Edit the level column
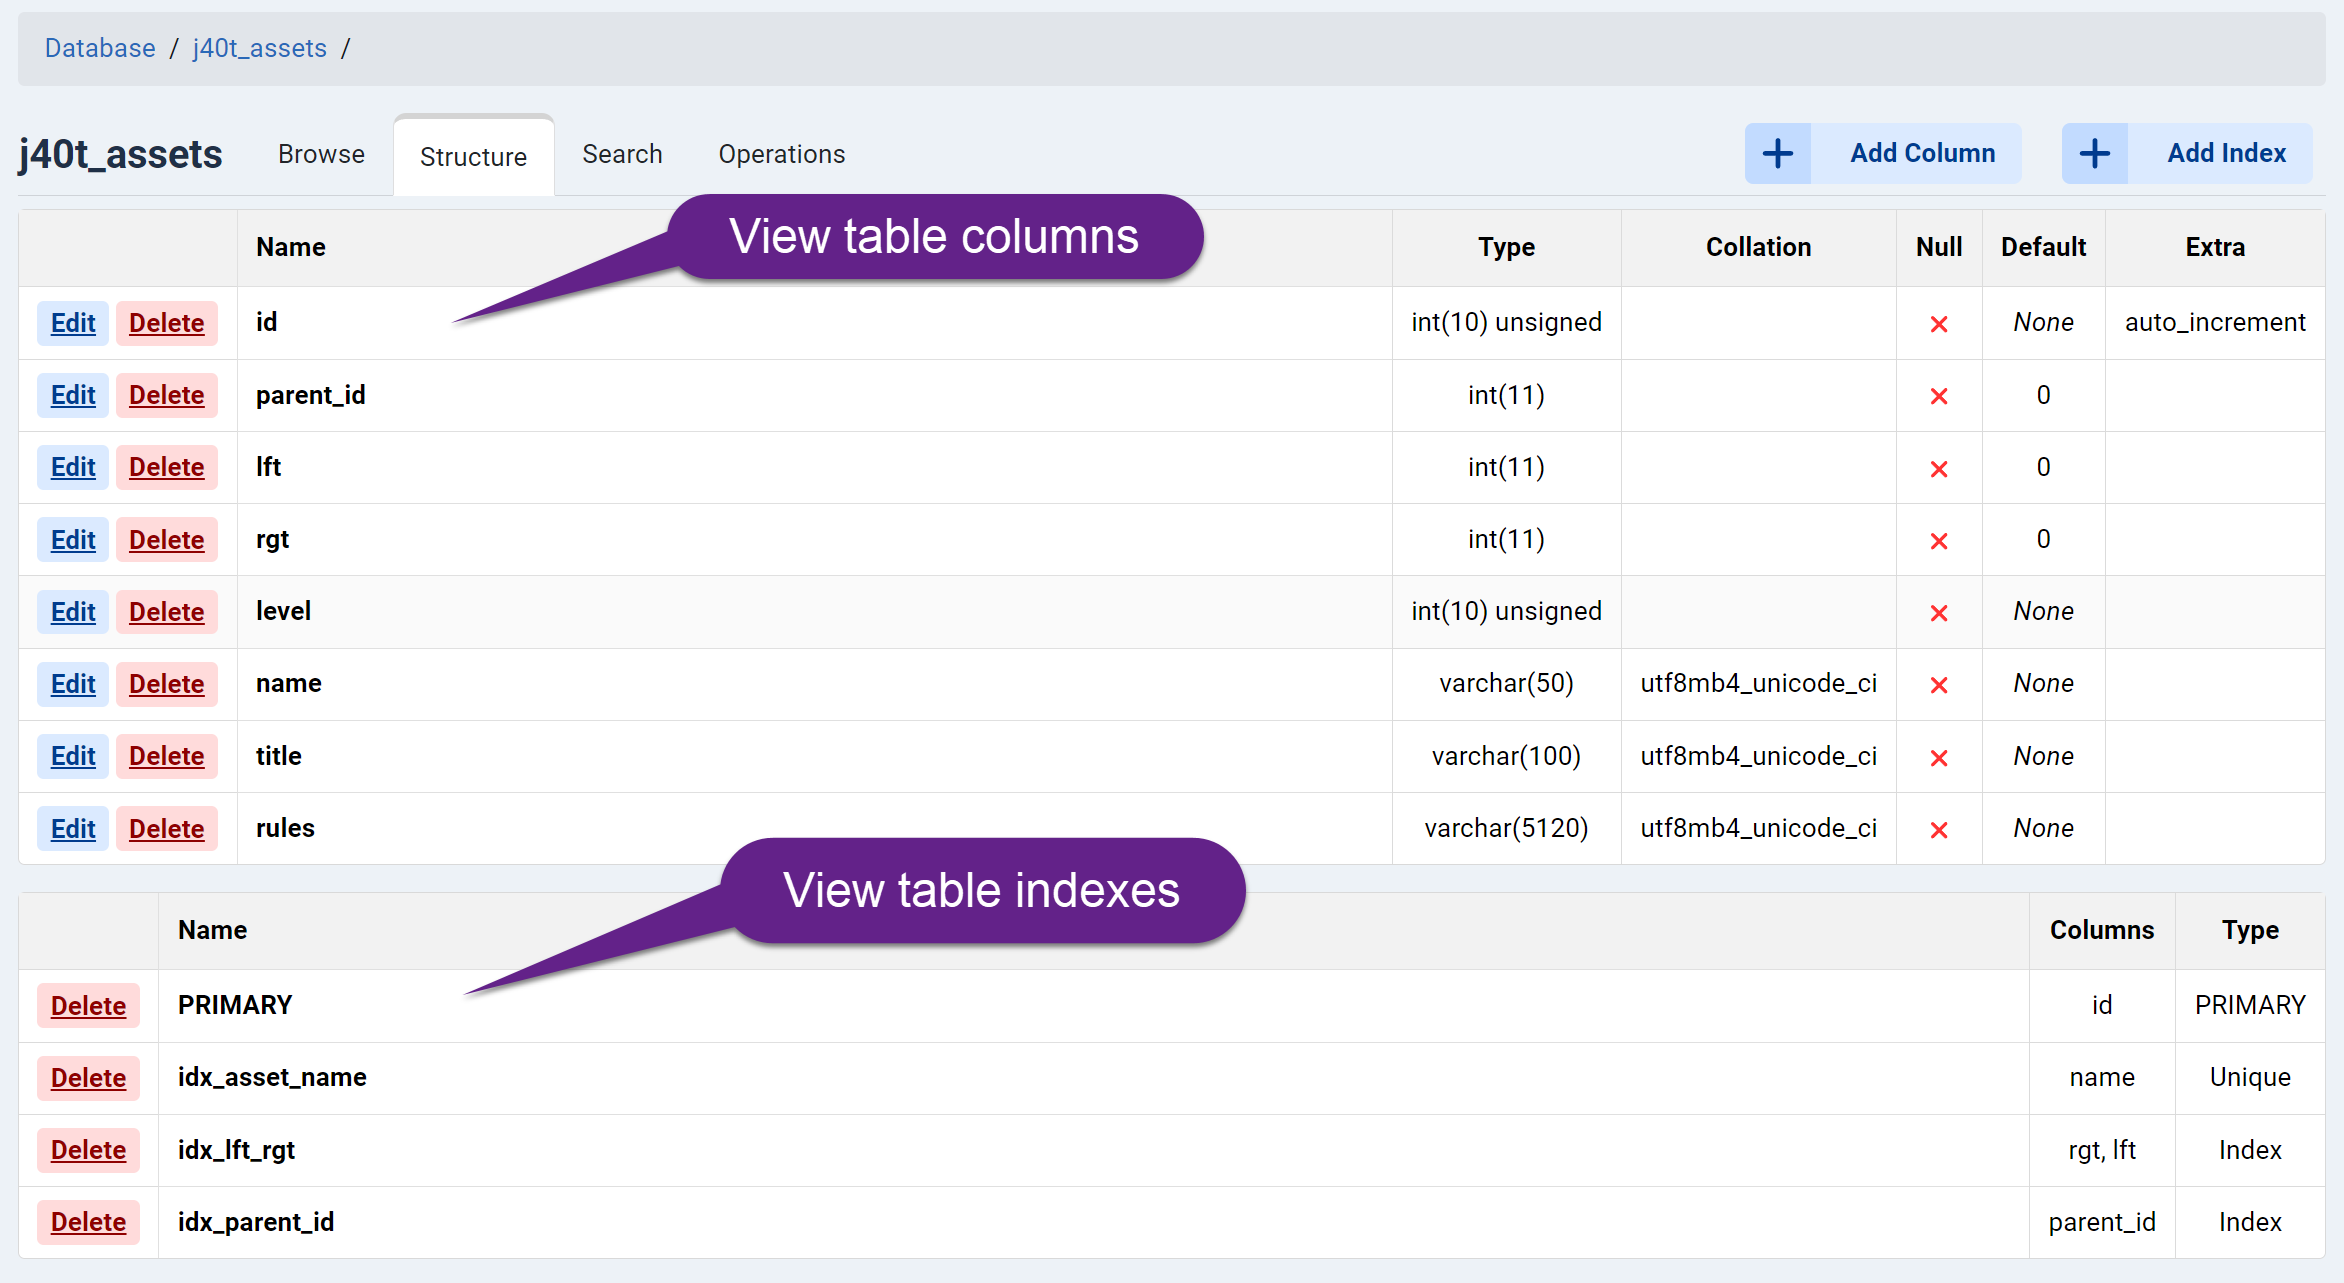The width and height of the screenshot is (2344, 1283). click(73, 612)
